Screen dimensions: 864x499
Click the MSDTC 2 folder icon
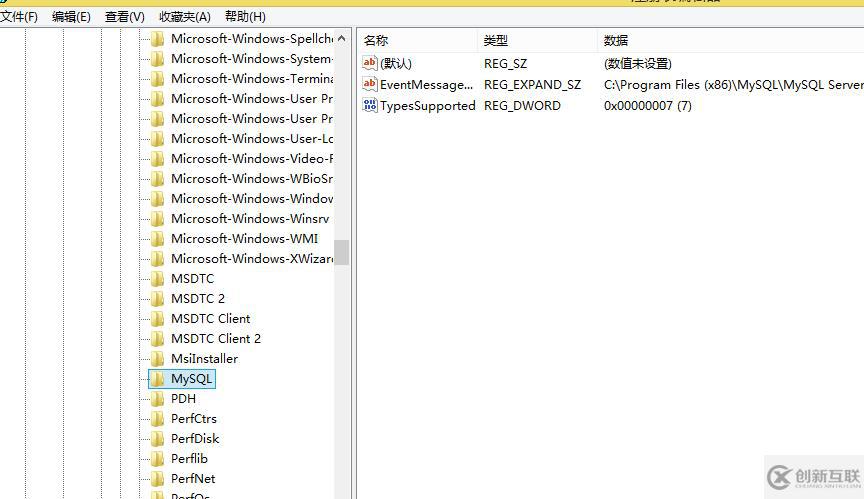pos(158,299)
